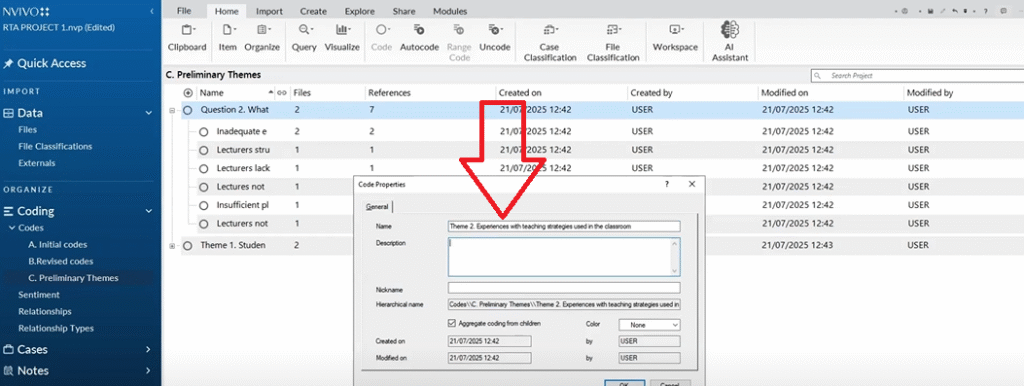
Task: Switch to the Share ribbon tab
Action: tap(404, 11)
